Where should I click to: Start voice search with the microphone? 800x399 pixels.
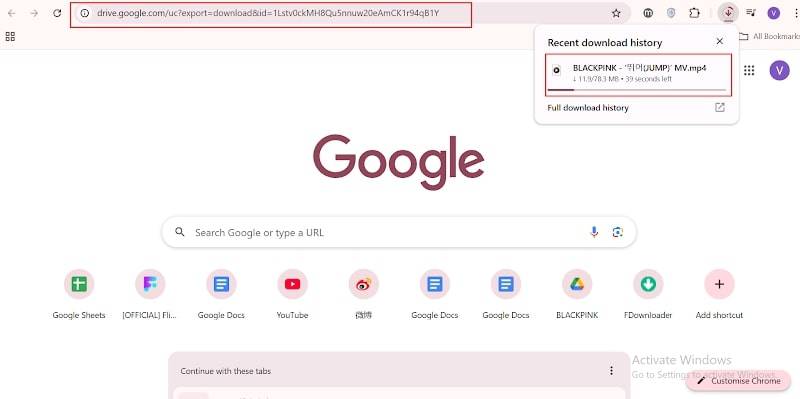point(594,232)
